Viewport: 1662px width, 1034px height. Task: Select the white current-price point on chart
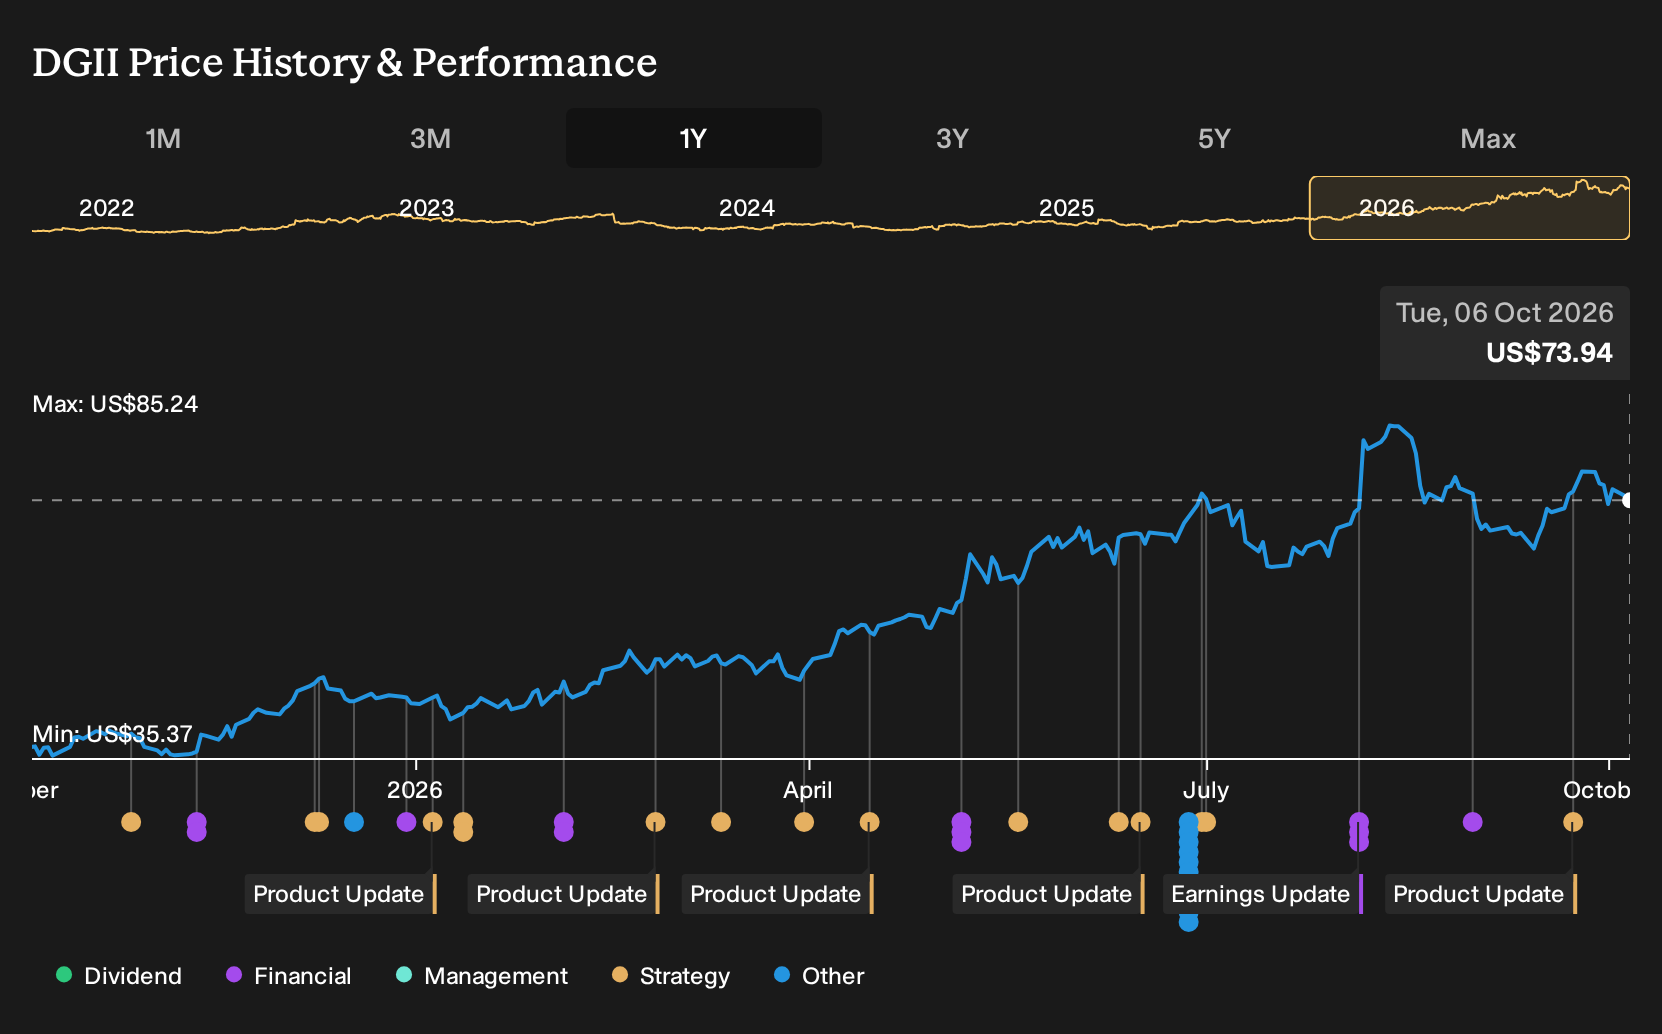tap(1628, 500)
